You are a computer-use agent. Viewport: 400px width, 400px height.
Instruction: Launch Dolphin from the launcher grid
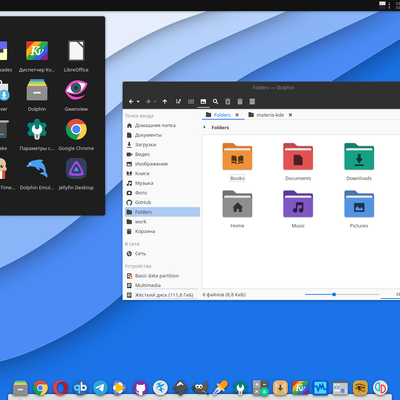[x=37, y=95]
